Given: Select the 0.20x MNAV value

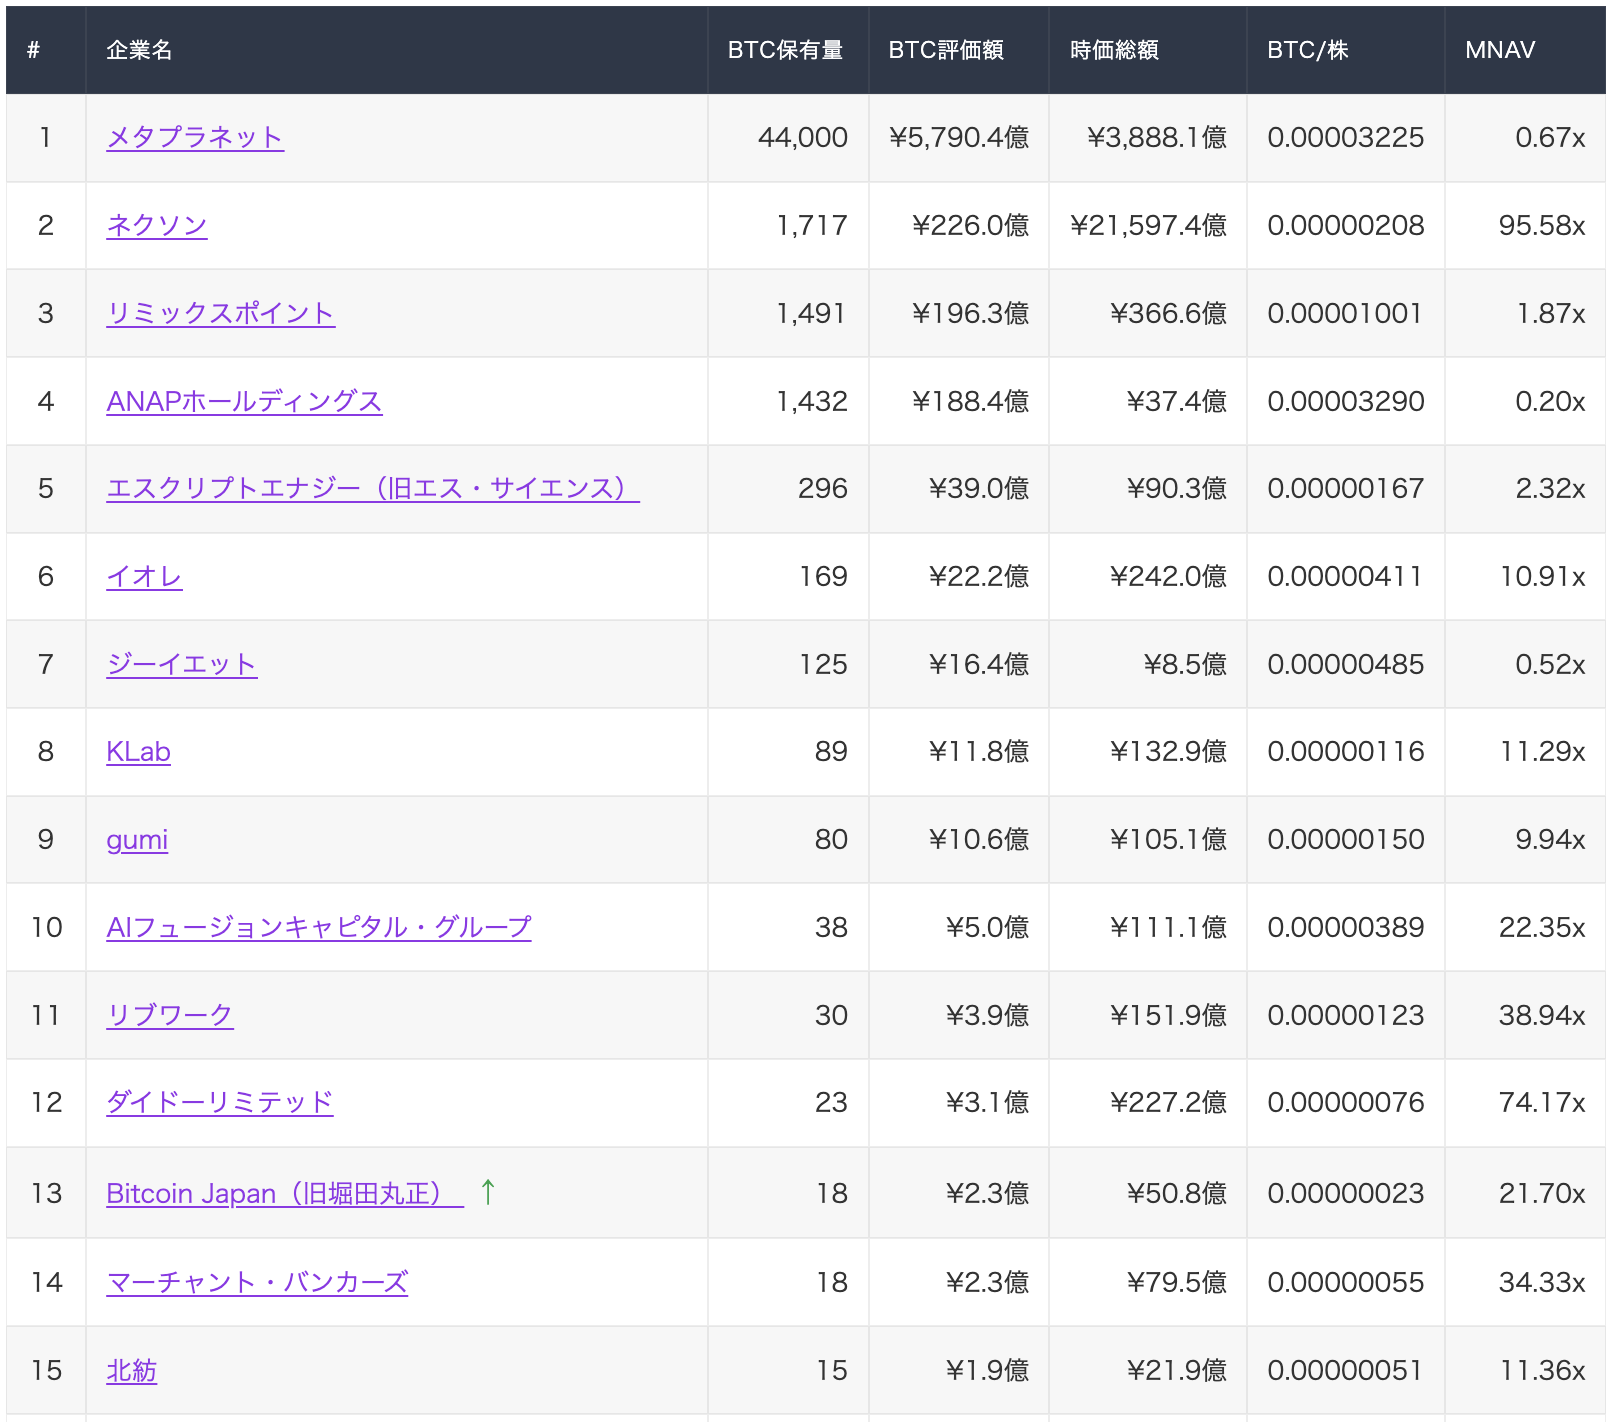Looking at the screenshot, I should (x=1550, y=401).
